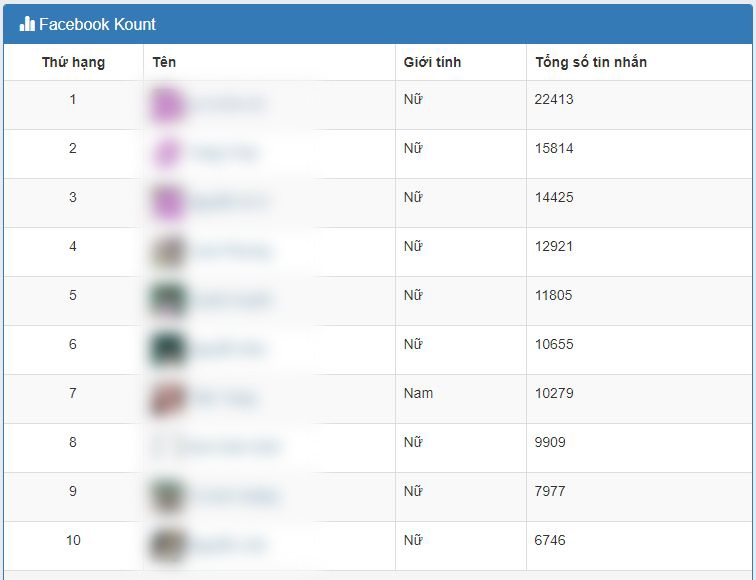
Task: Select message count 10655
Action: click(554, 344)
